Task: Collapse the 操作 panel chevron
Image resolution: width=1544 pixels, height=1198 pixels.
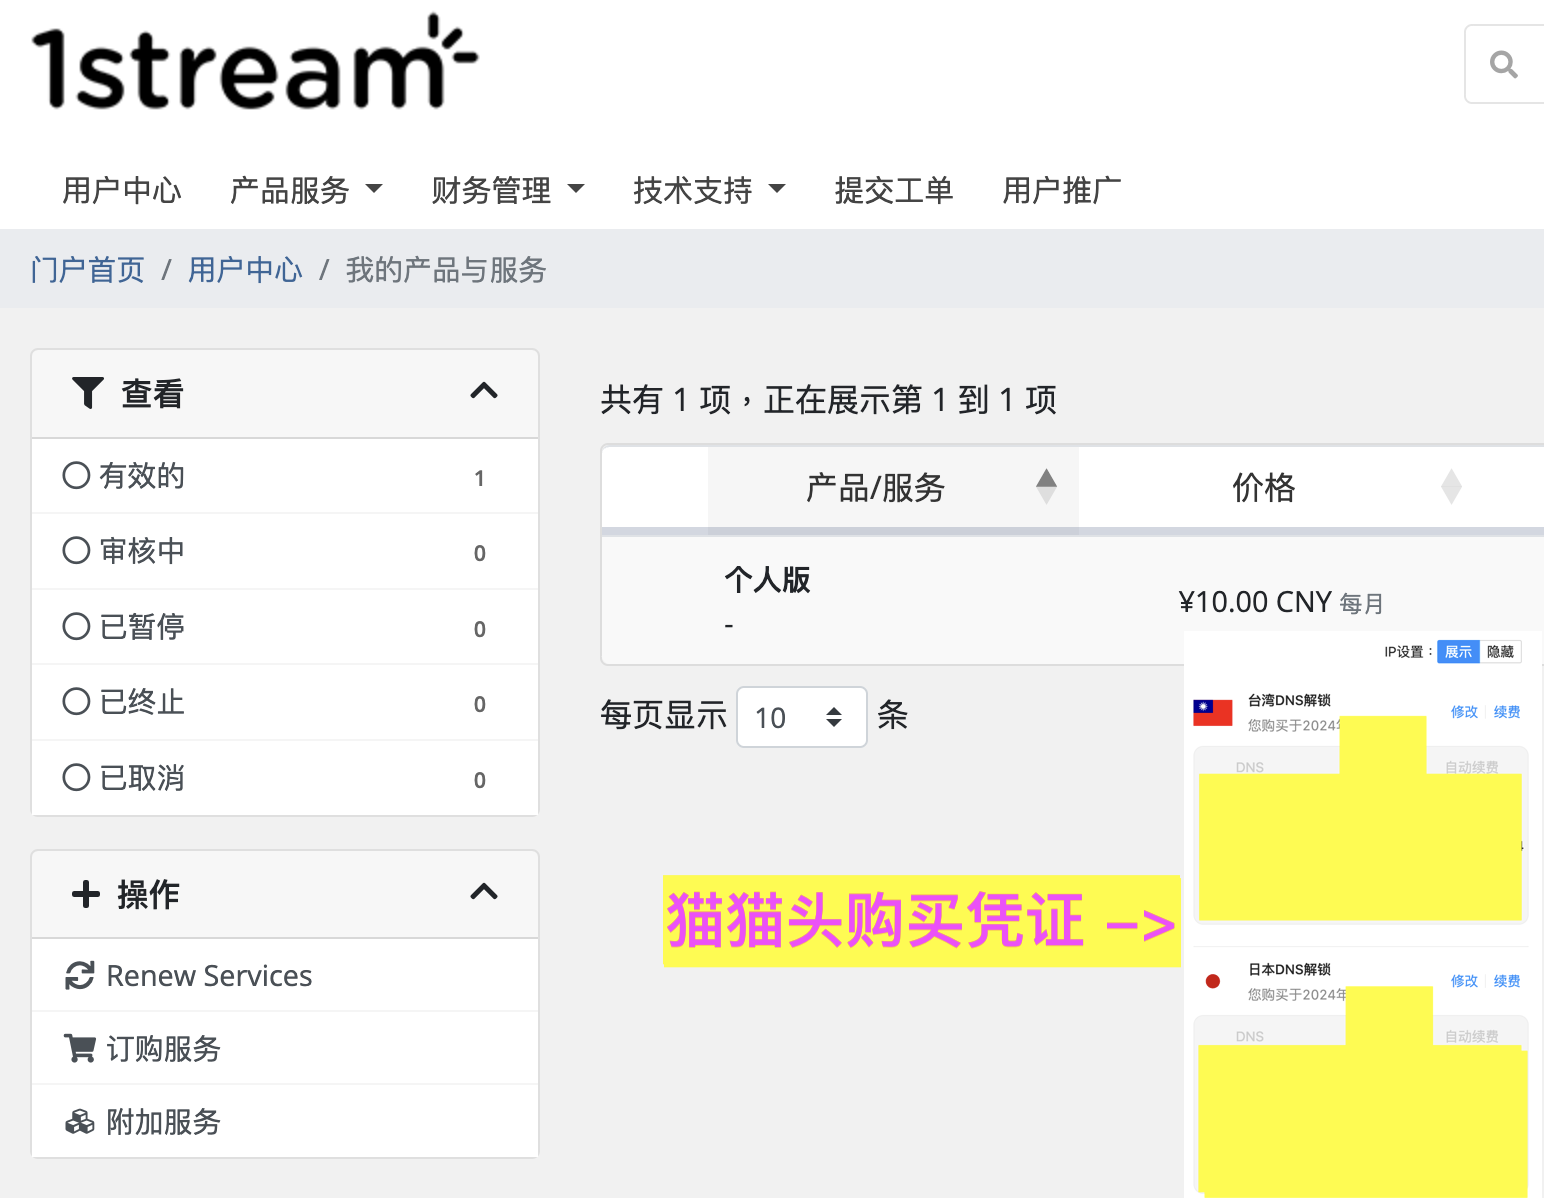Action: [x=484, y=892]
